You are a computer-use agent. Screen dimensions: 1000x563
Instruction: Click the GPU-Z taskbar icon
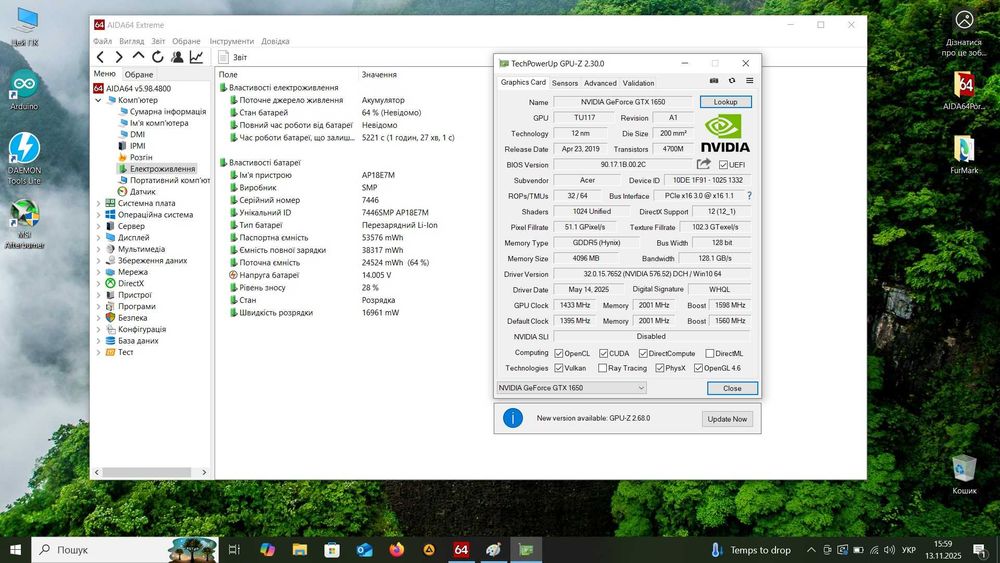pyautogui.click(x=526, y=549)
